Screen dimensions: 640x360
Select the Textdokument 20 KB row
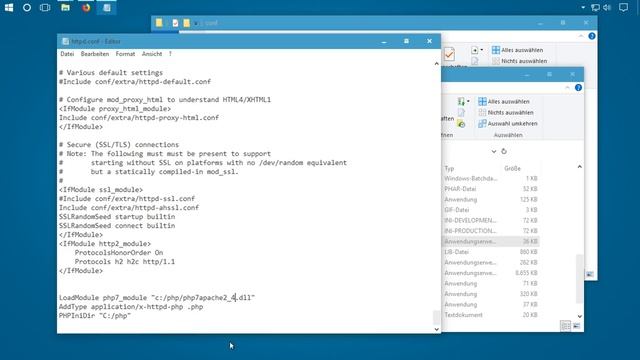coord(491,315)
